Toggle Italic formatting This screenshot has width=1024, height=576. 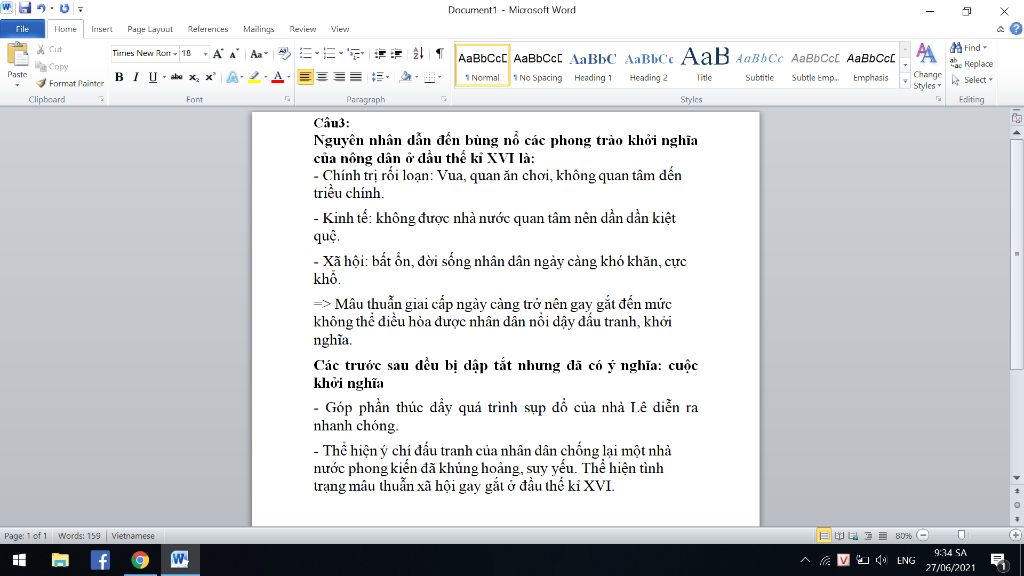tap(136, 77)
